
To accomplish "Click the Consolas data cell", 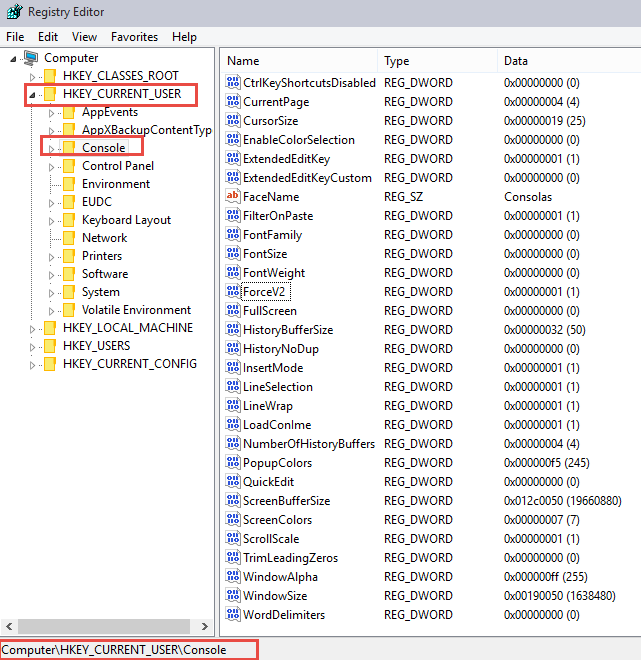I will (x=528, y=197).
